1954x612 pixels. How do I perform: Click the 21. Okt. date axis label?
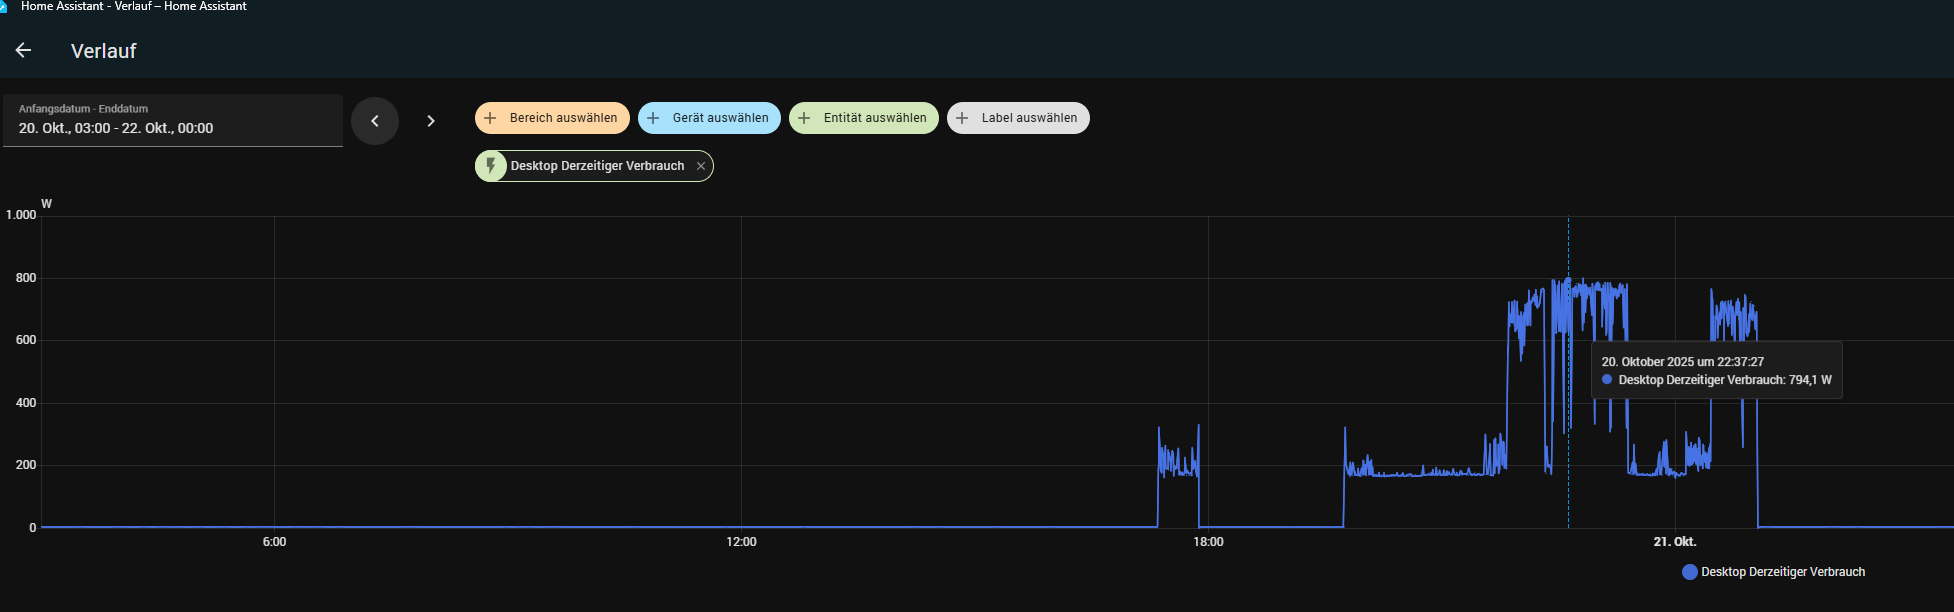pyautogui.click(x=1675, y=542)
